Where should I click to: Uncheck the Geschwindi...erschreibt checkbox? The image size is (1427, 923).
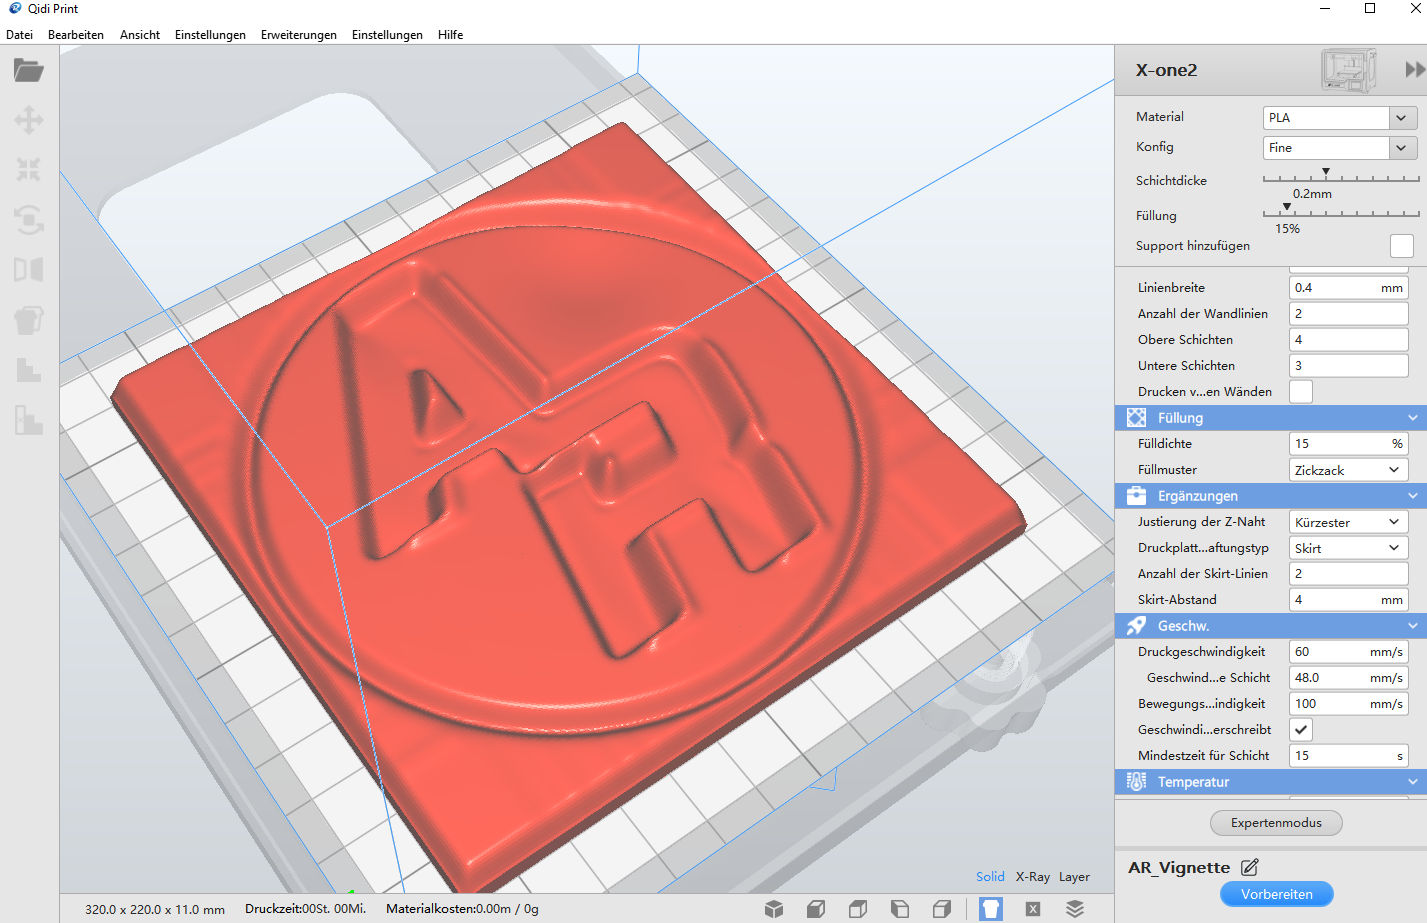click(1301, 730)
